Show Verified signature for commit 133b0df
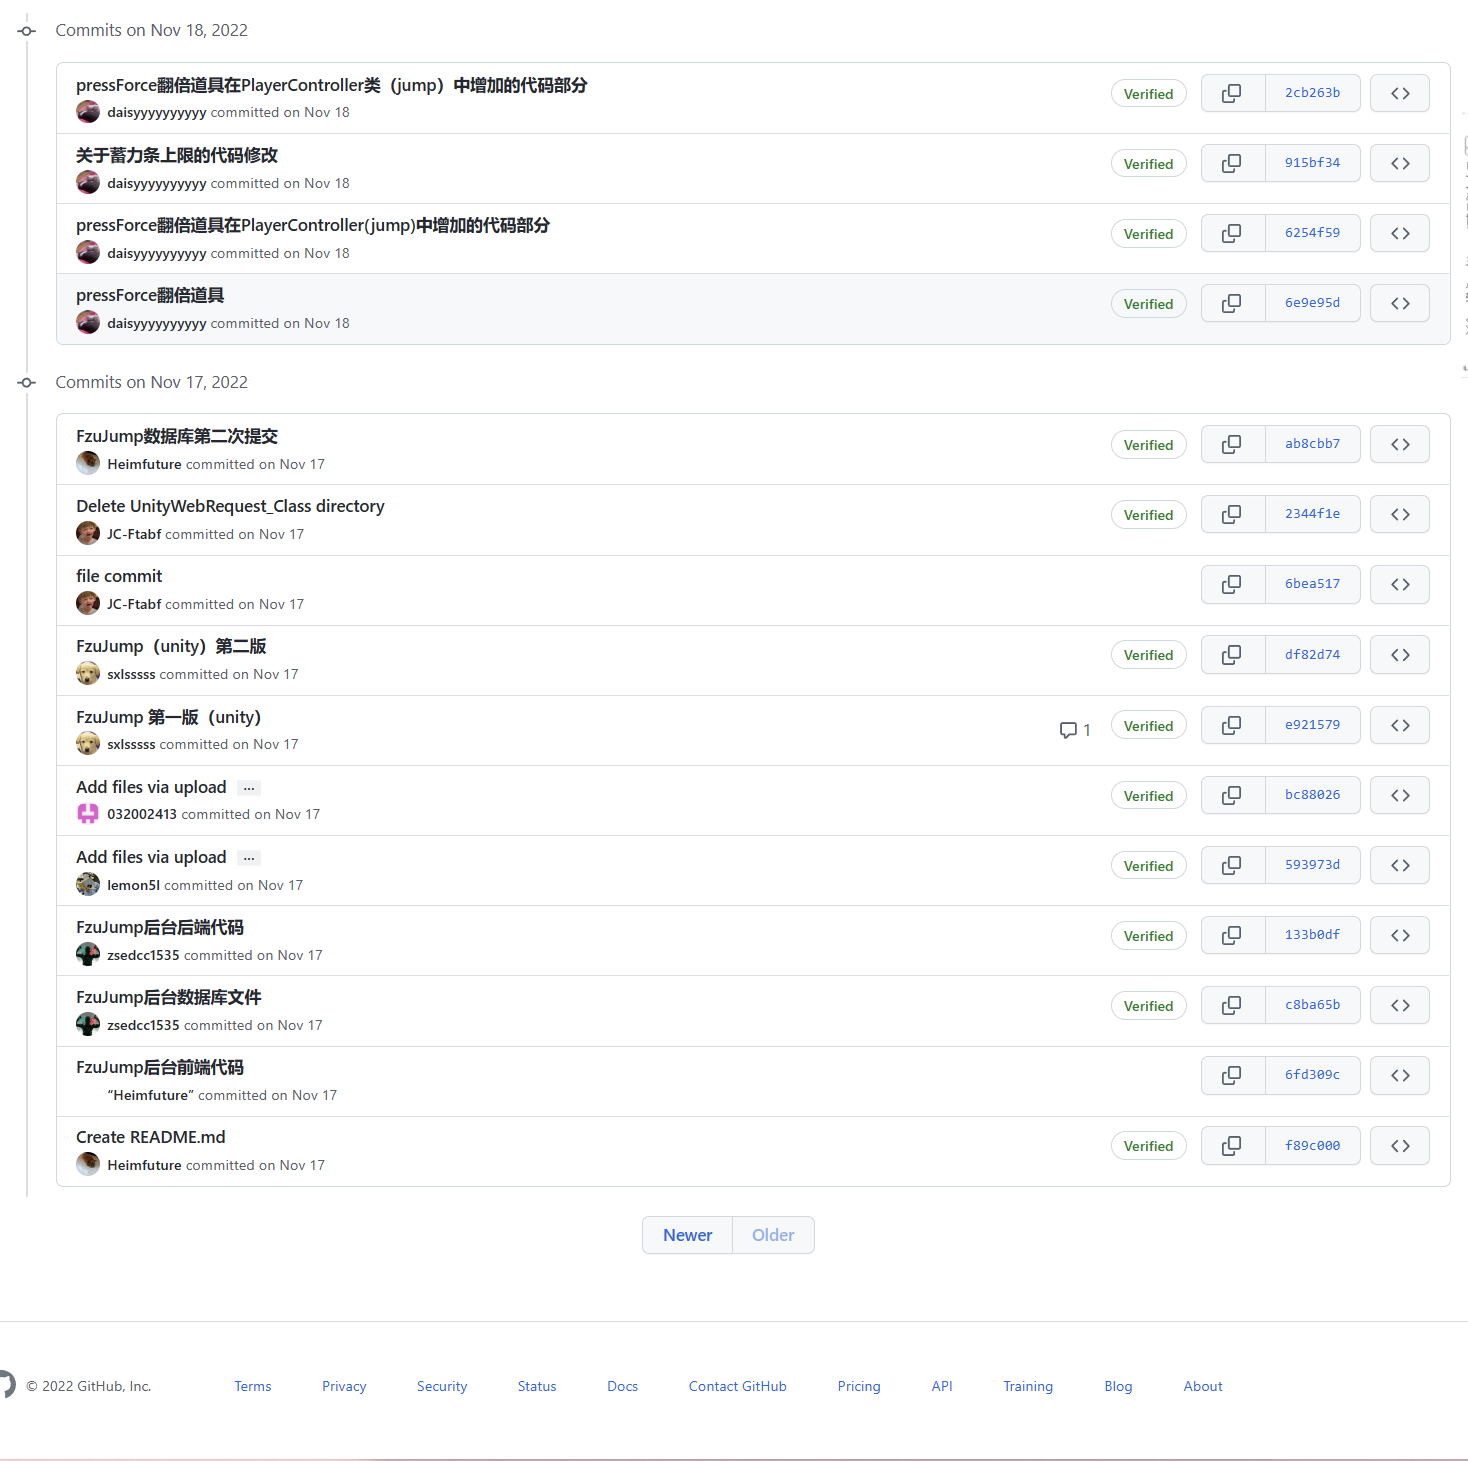 (x=1149, y=936)
